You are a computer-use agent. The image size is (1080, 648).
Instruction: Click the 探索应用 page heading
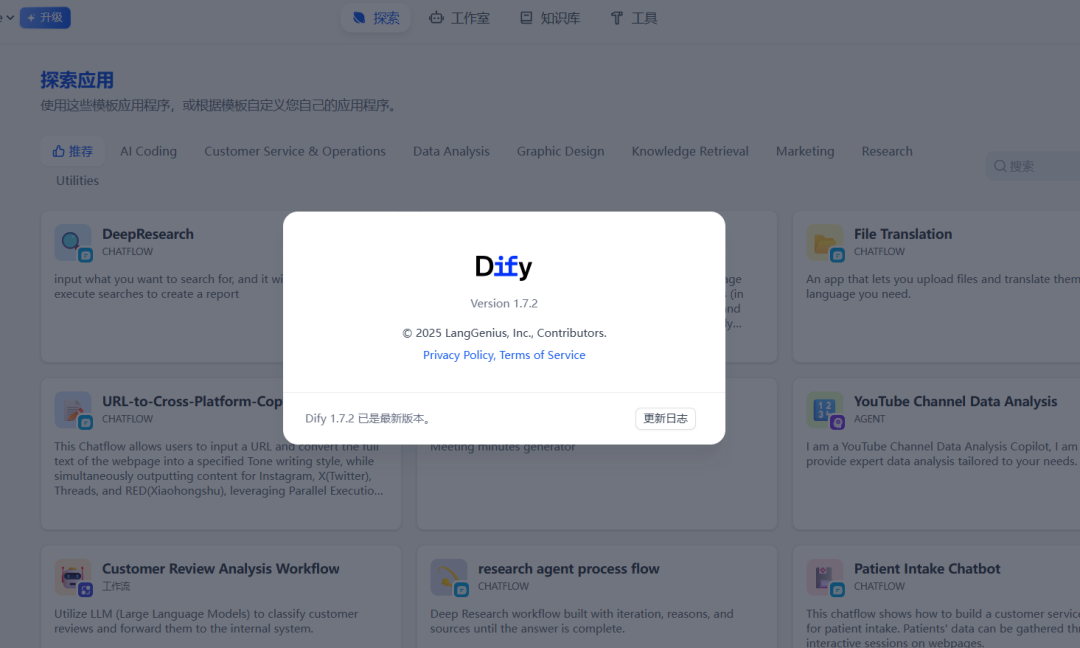point(76,80)
